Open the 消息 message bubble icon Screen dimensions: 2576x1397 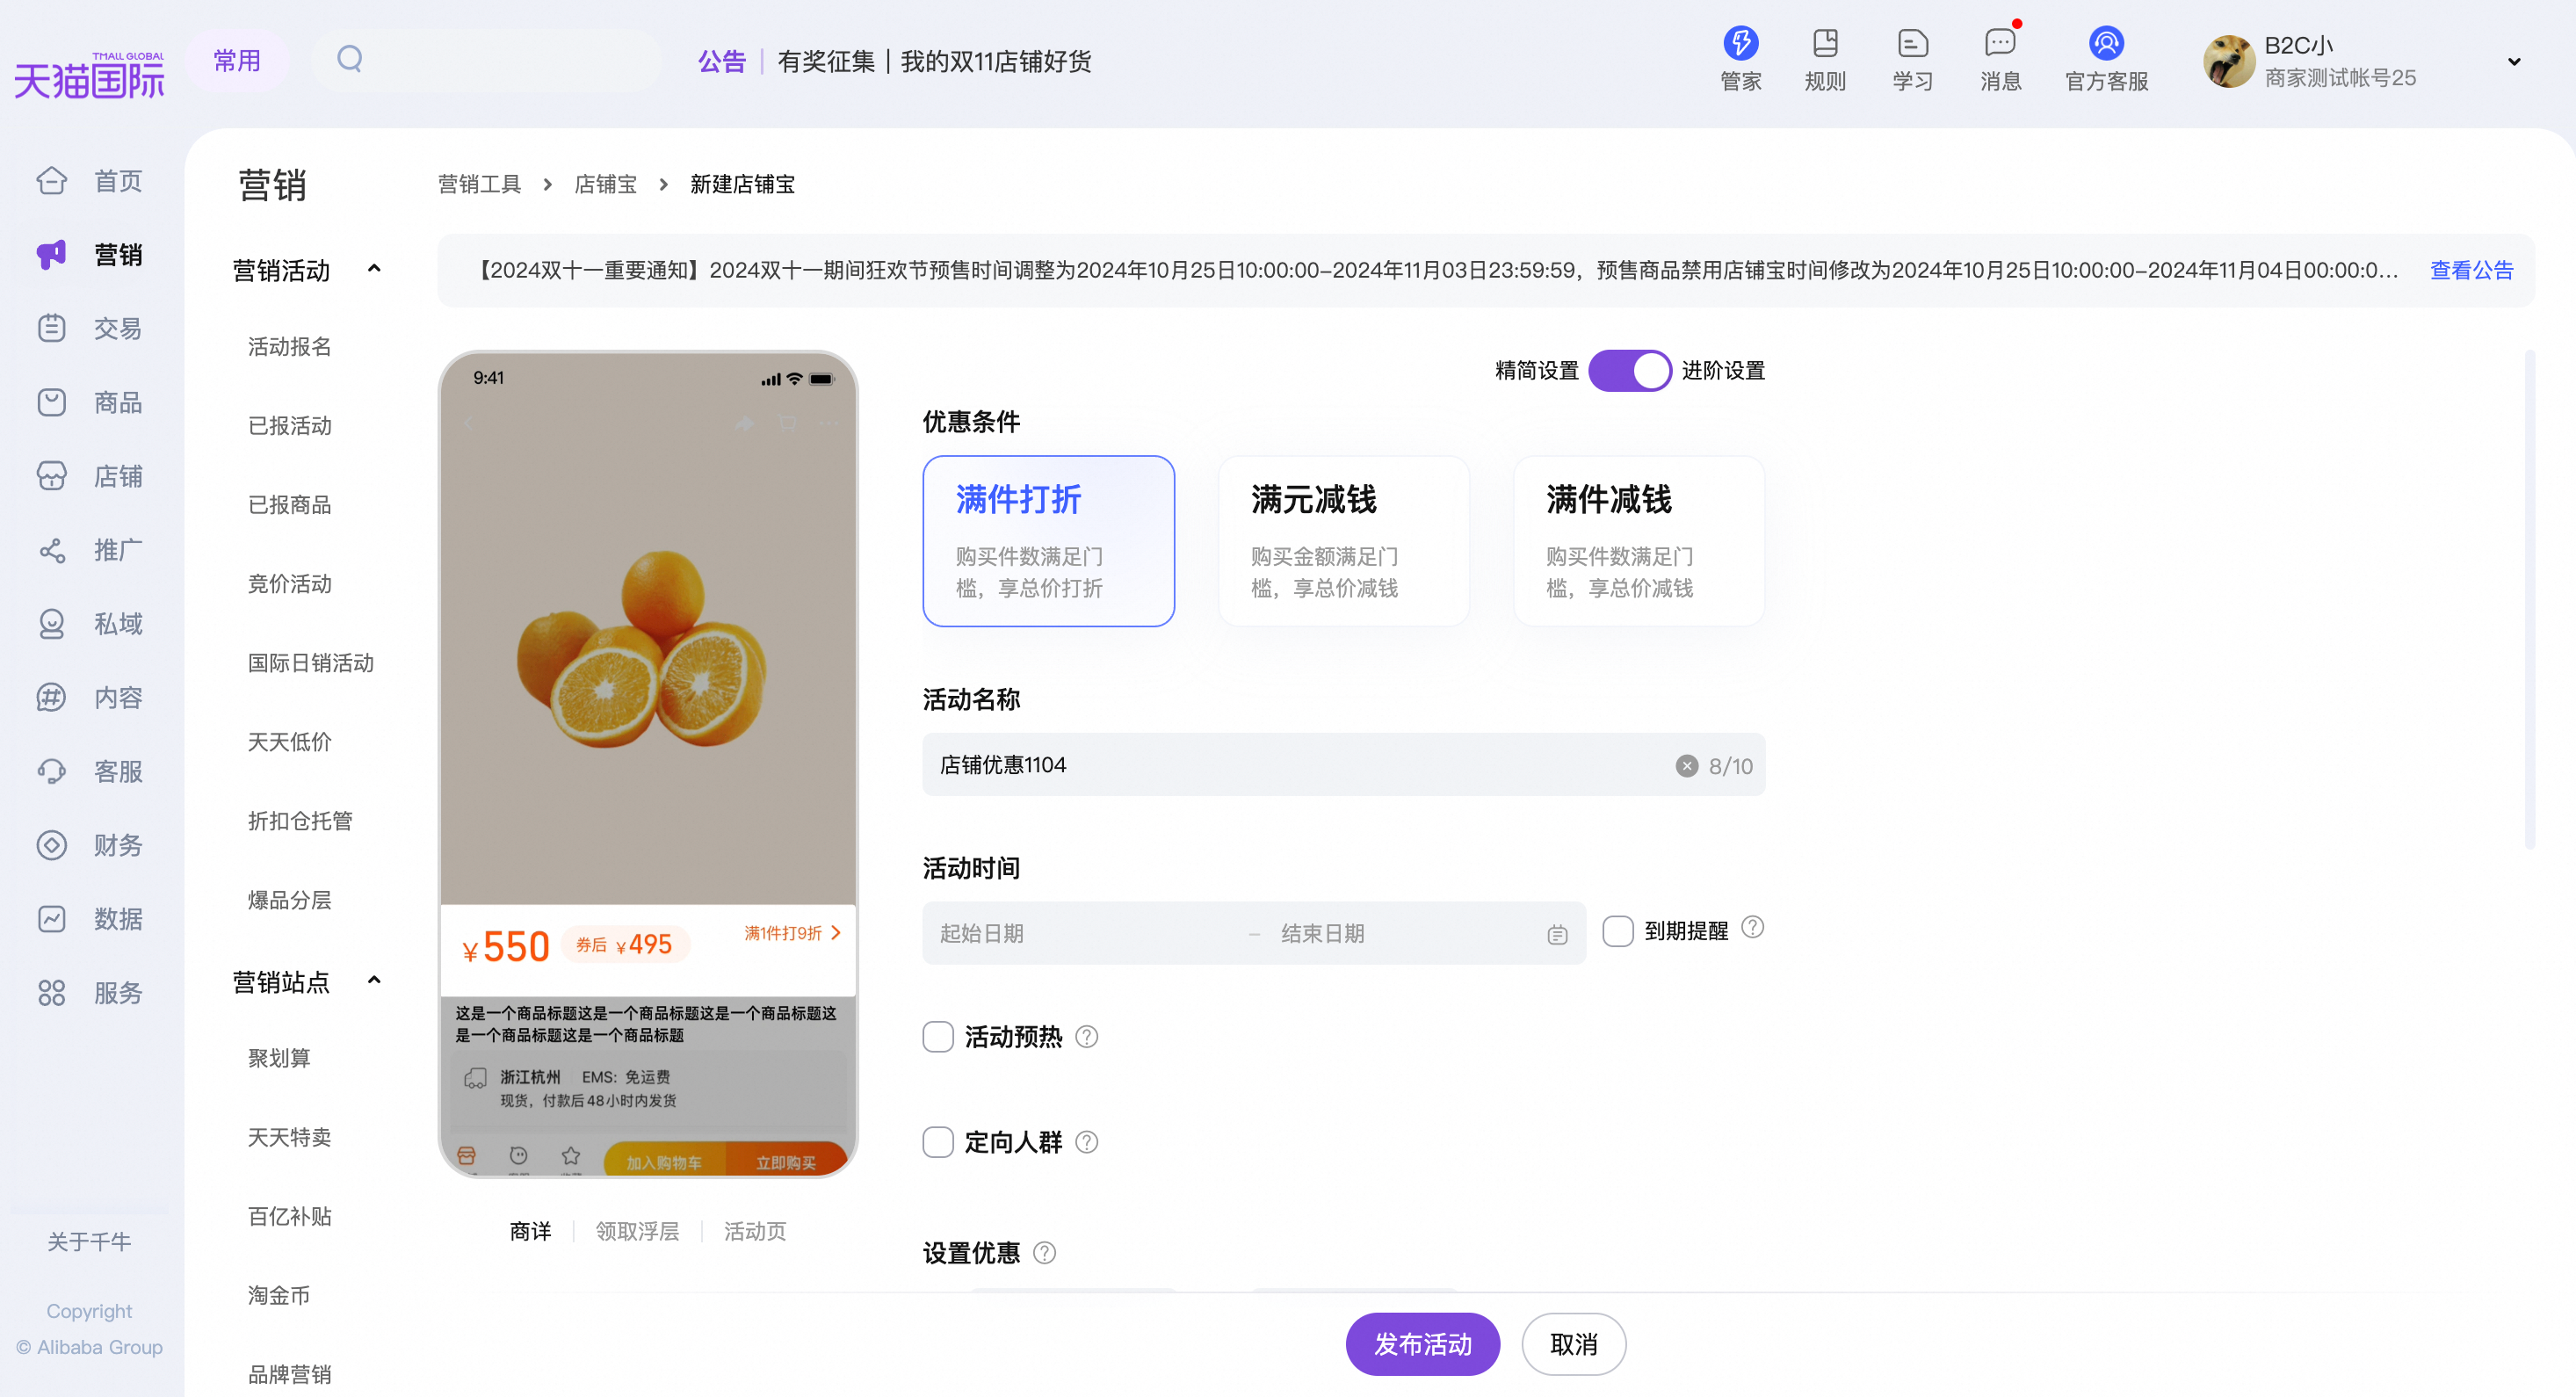click(2000, 43)
